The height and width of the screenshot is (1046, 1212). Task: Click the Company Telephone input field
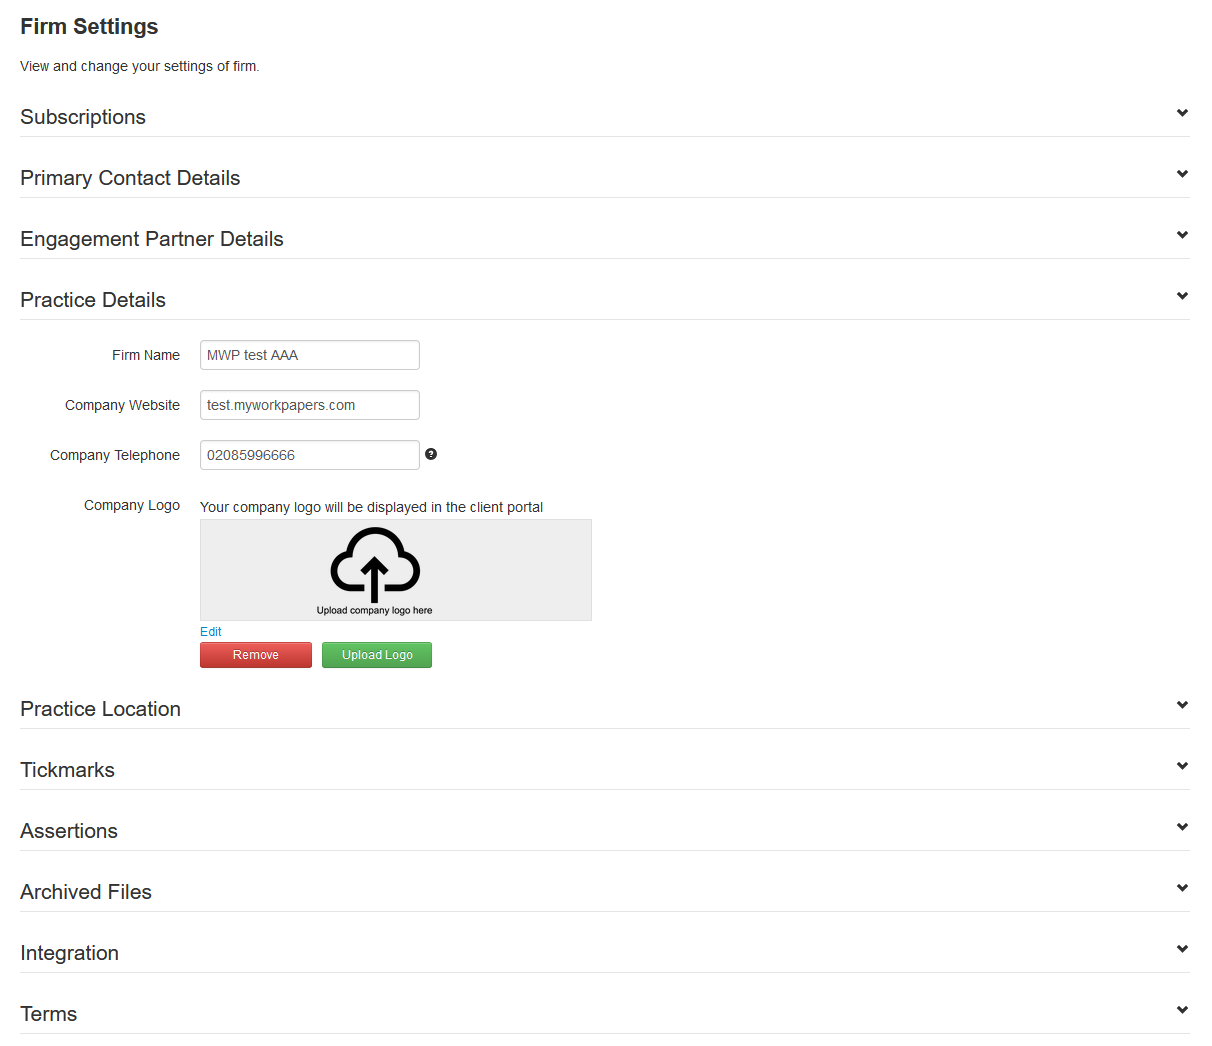(x=309, y=455)
